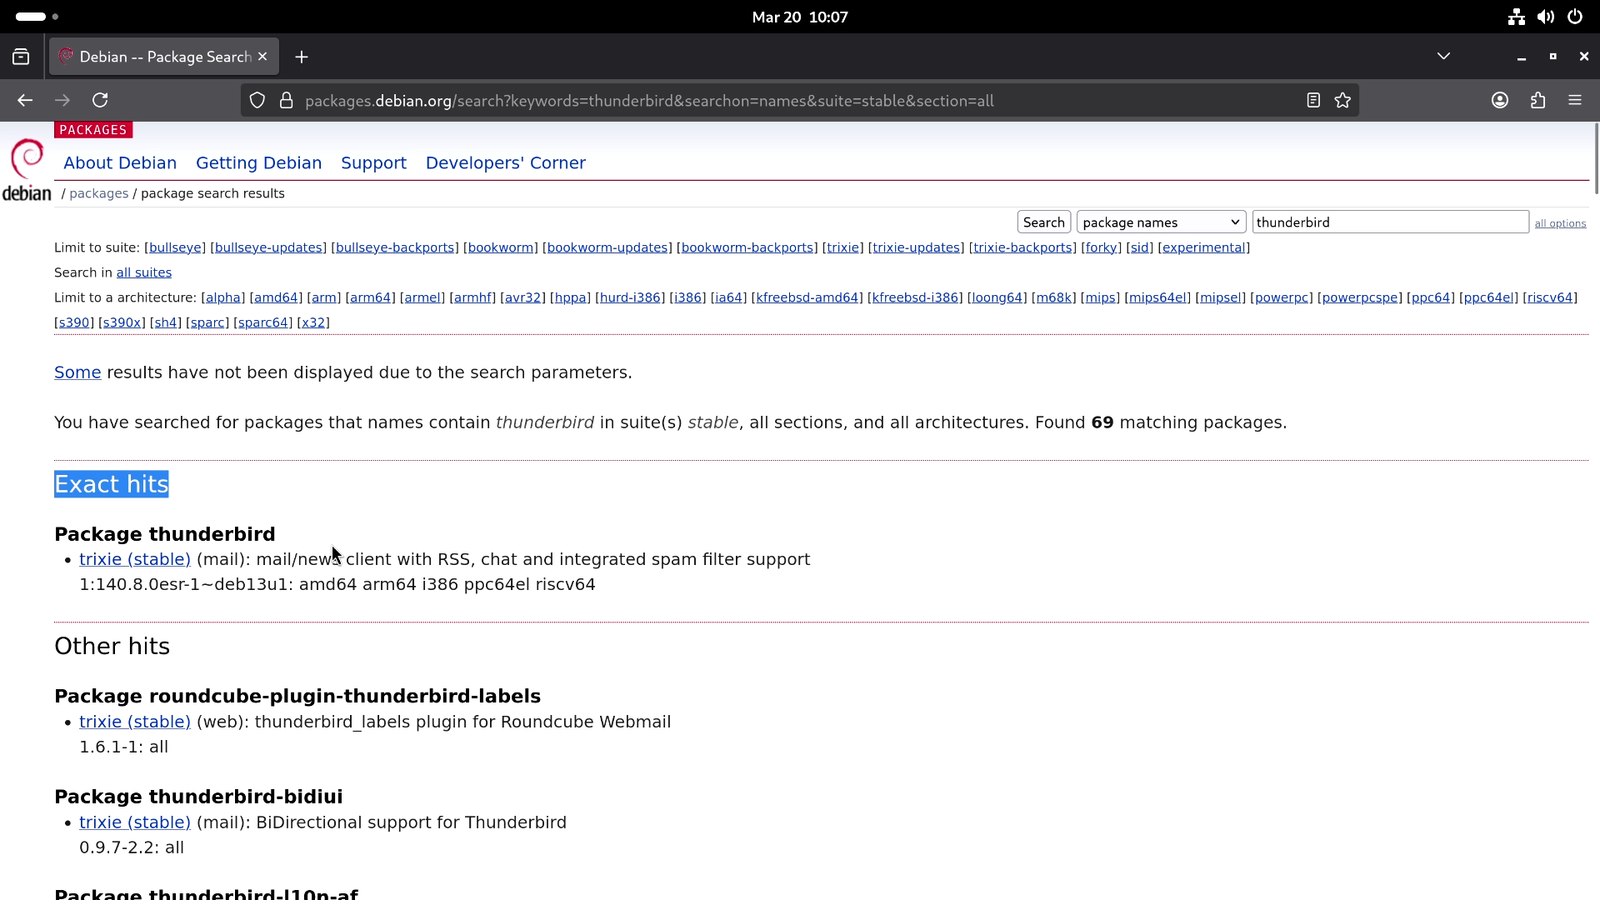The image size is (1600, 900).
Task: Open Support menu item
Action: pos(374,163)
